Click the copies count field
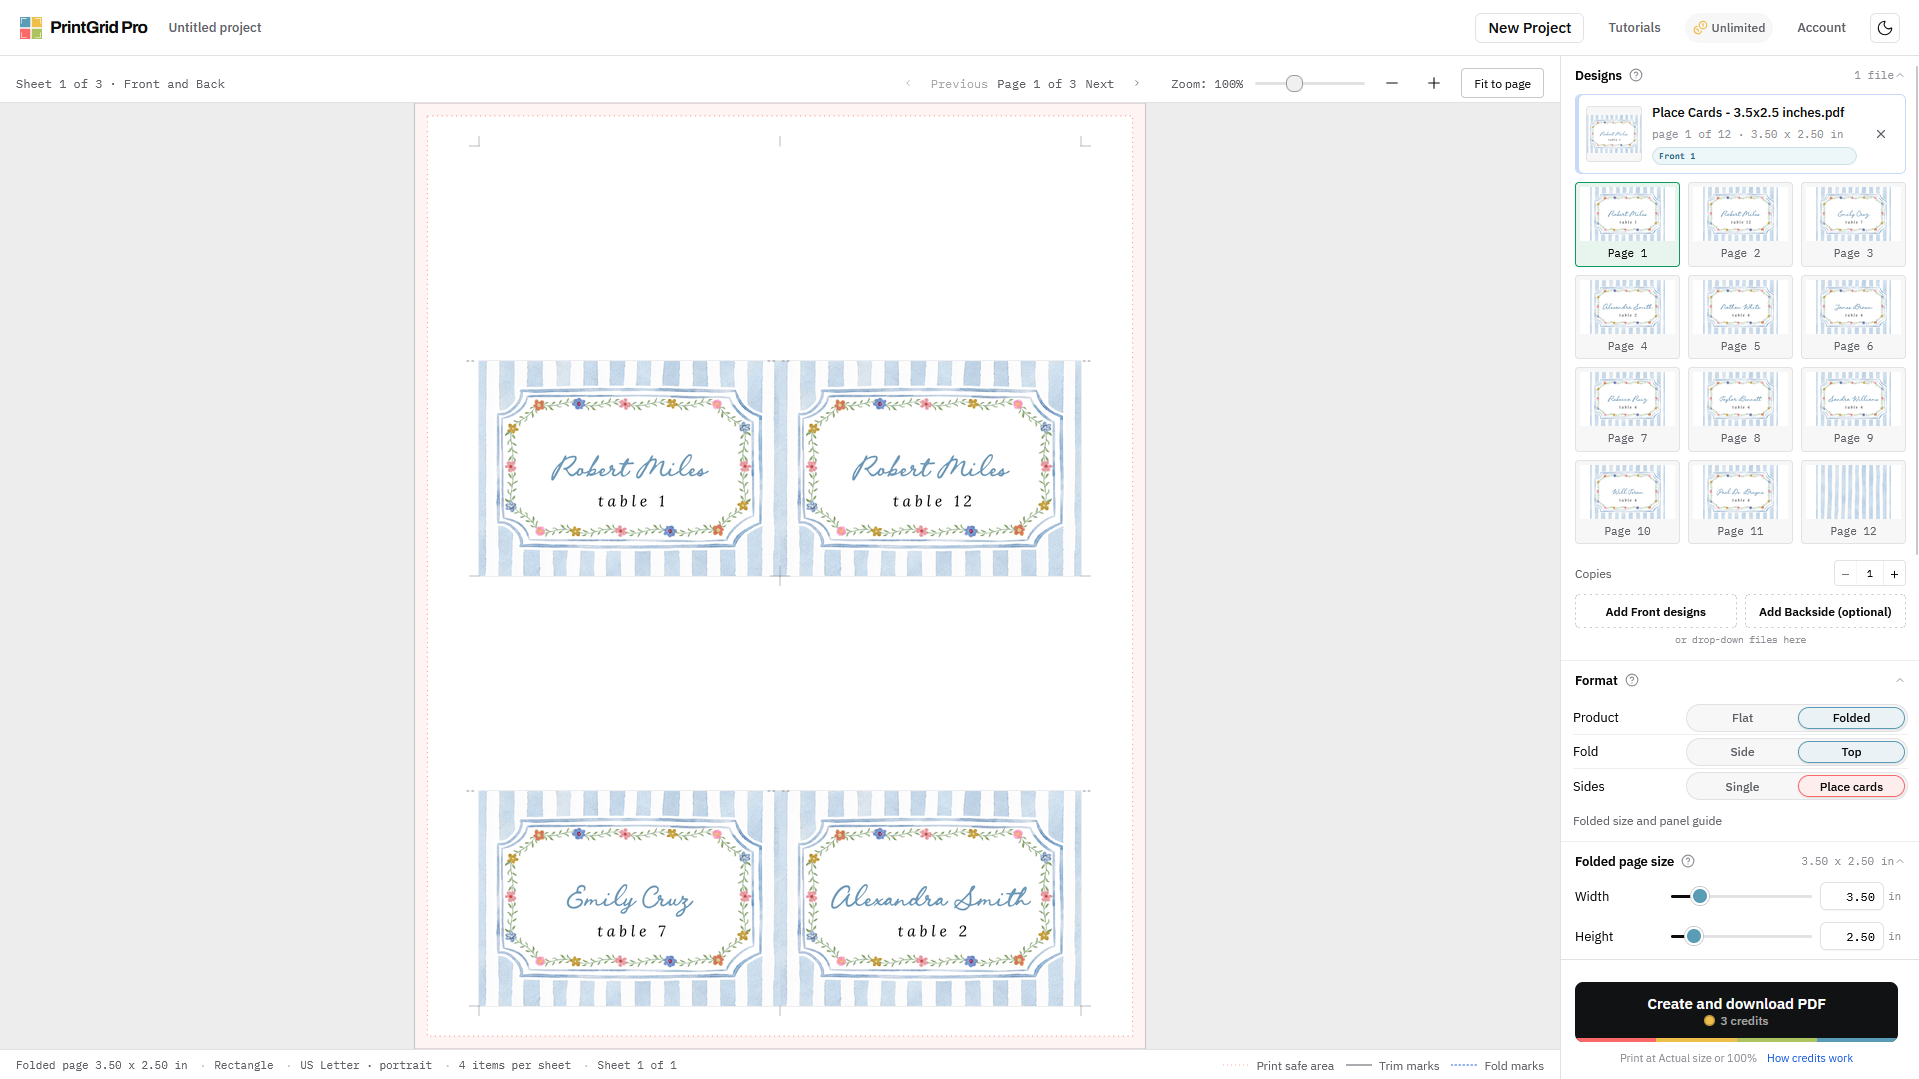Image resolution: width=1919 pixels, height=1079 pixels. click(x=1869, y=574)
